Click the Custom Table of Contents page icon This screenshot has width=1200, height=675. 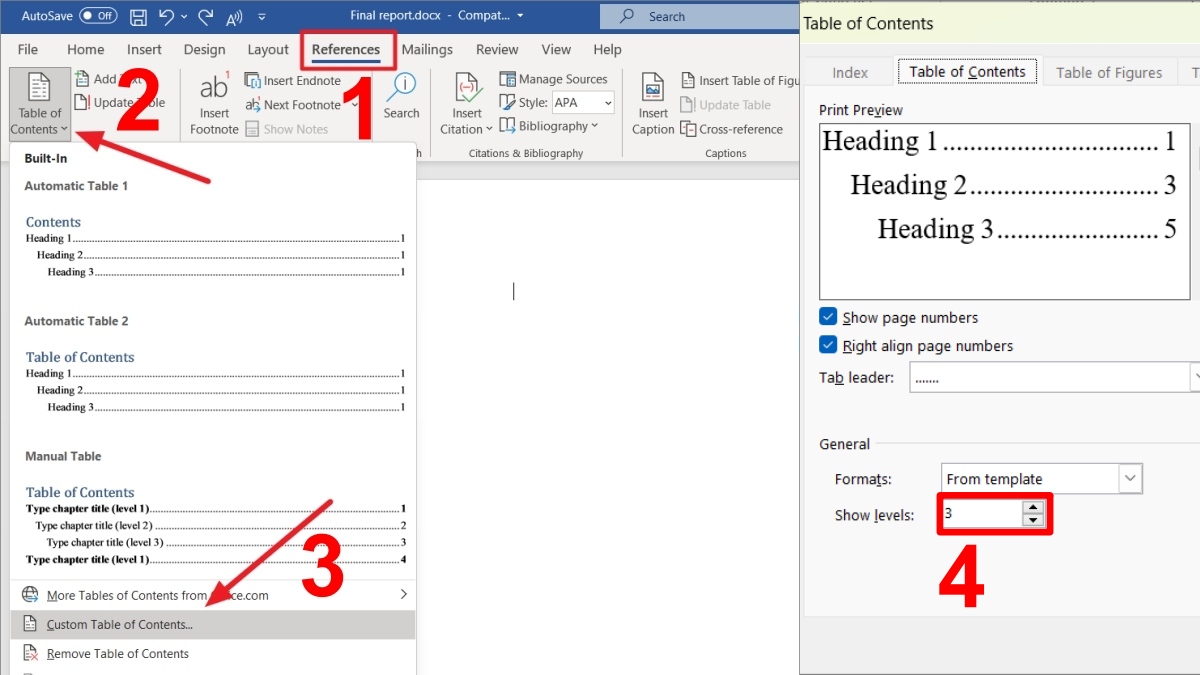(x=30, y=625)
